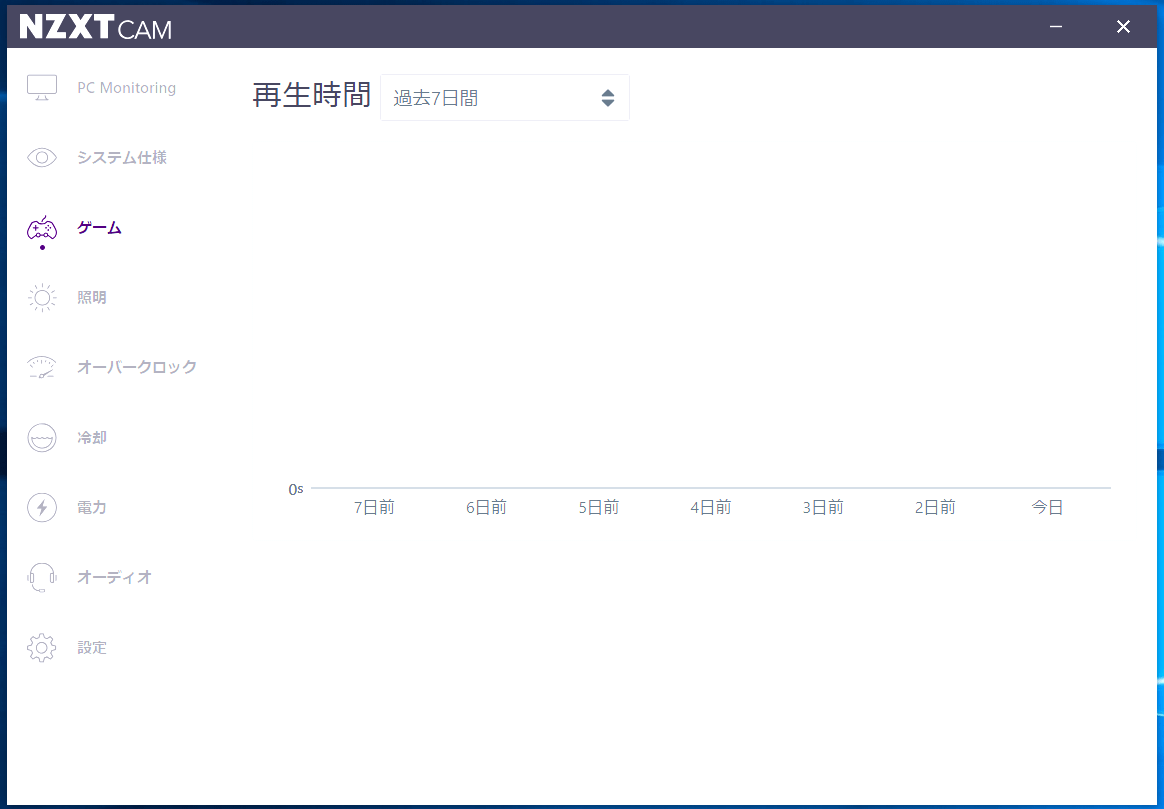This screenshot has height=809, width=1164.
Task: Click the 0s y-axis value
Action: (296, 489)
